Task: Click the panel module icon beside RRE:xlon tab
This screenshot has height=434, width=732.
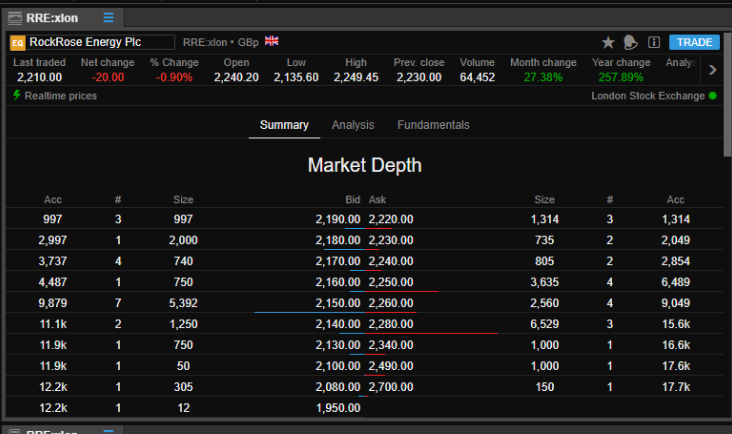Action: tap(15, 18)
